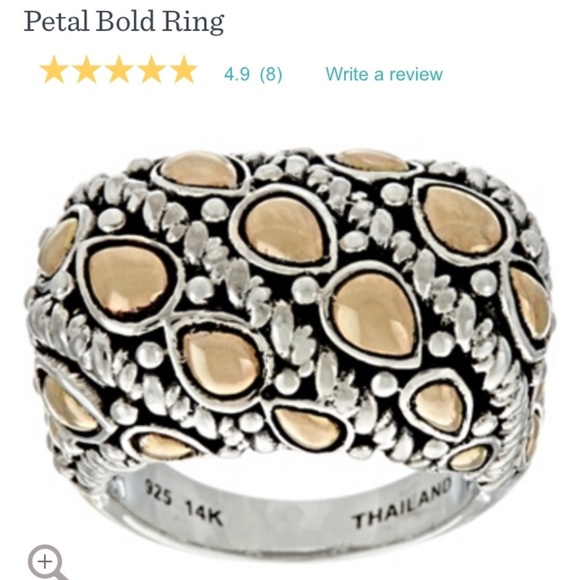
Task: Click the fifth rating star
Action: point(183,69)
